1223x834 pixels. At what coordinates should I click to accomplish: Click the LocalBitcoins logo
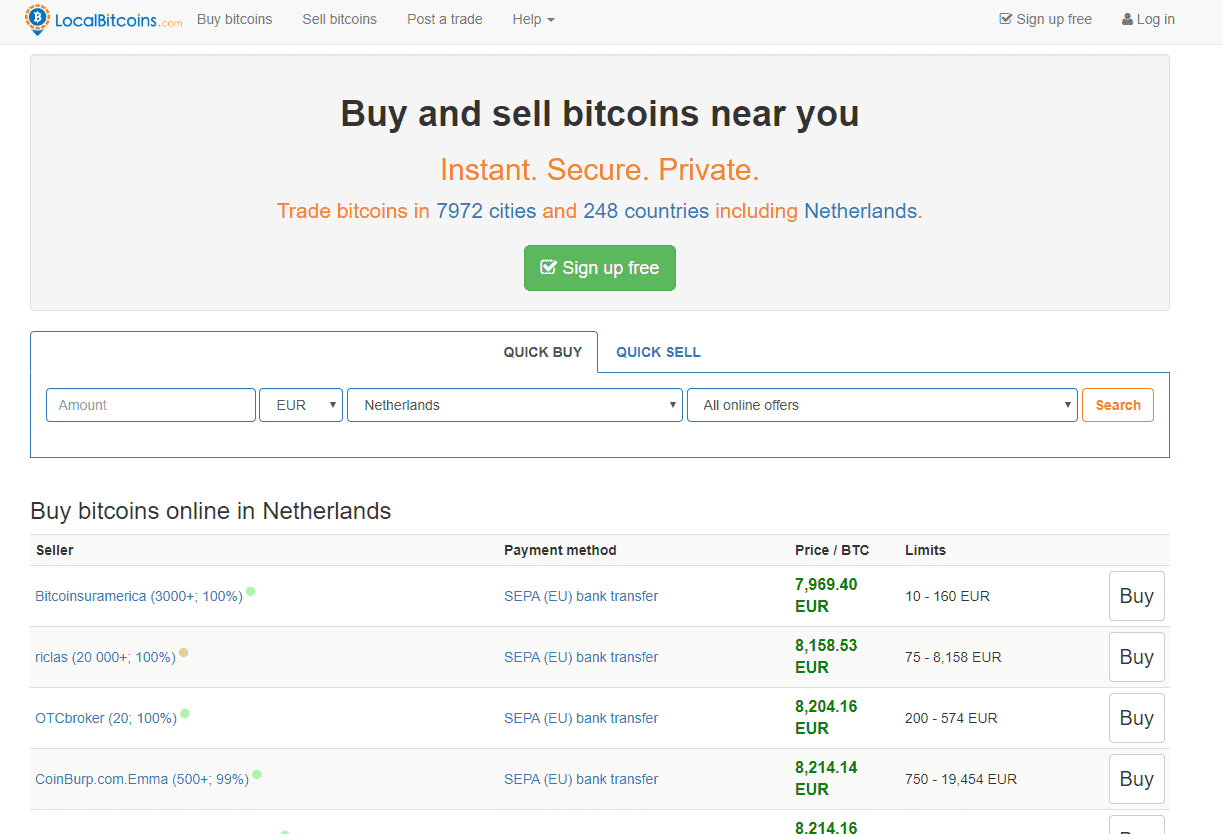104,19
